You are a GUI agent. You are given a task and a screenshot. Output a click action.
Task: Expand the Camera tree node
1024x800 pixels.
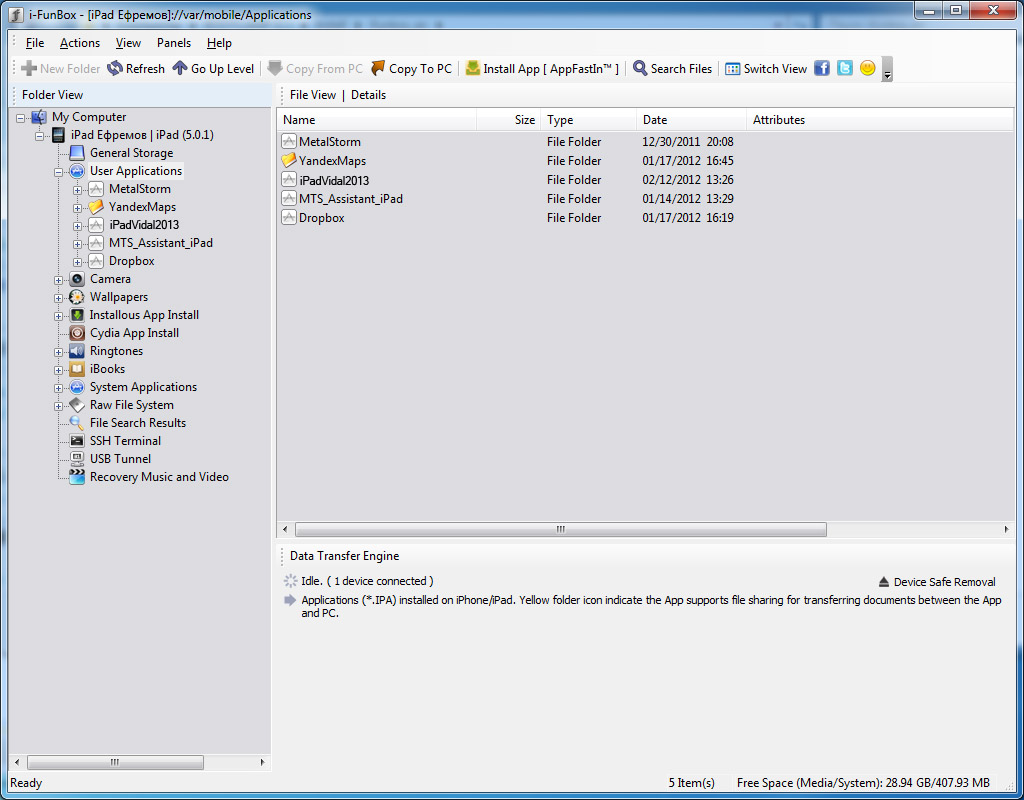59,280
